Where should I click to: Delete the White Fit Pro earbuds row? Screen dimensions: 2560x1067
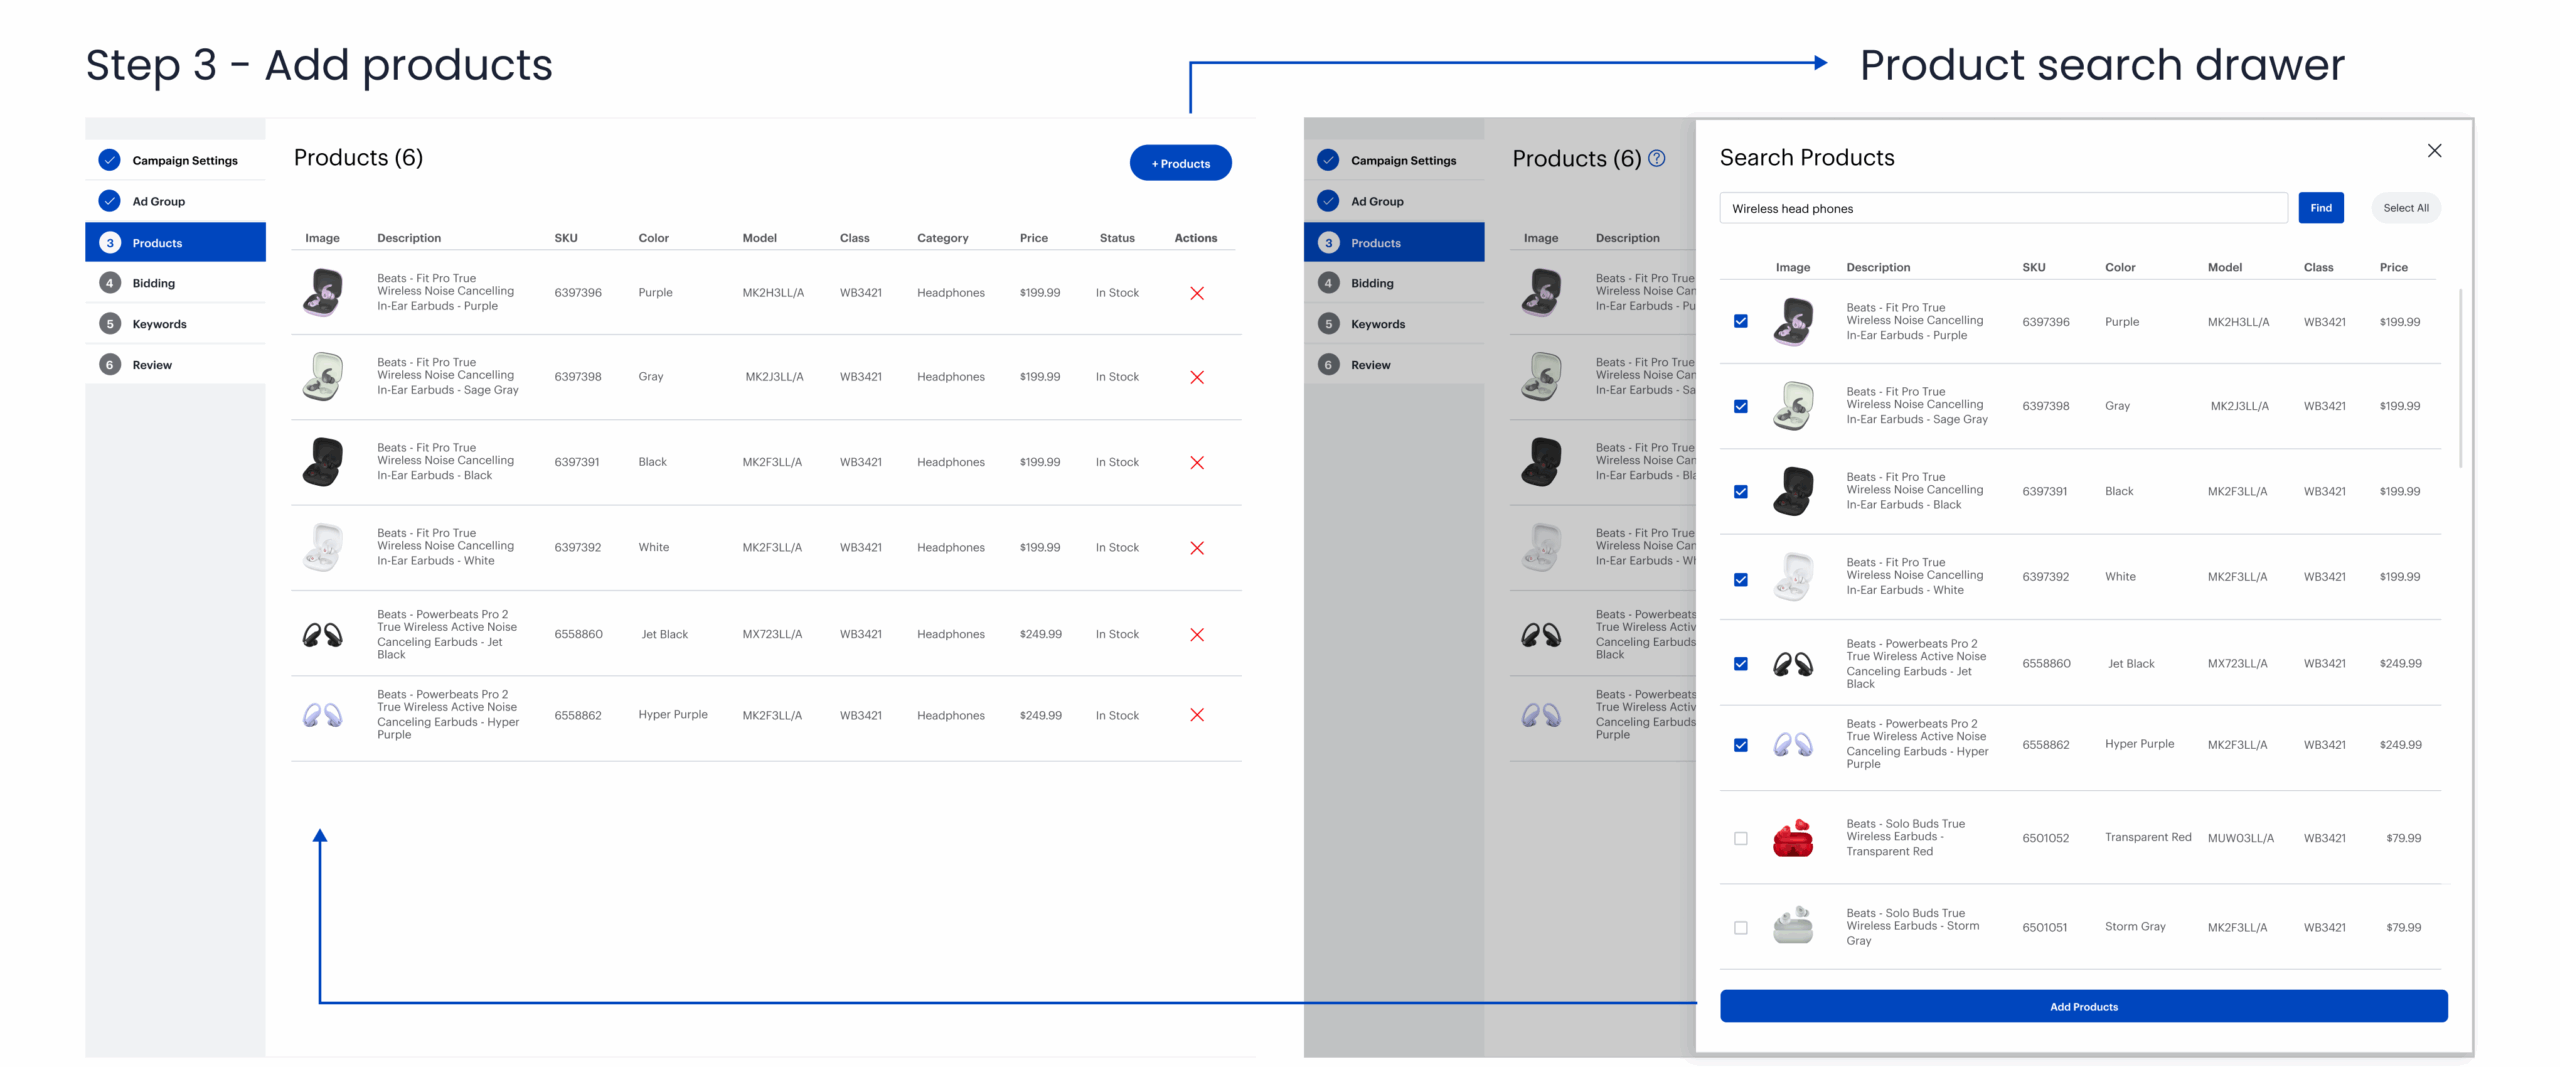tap(1196, 548)
